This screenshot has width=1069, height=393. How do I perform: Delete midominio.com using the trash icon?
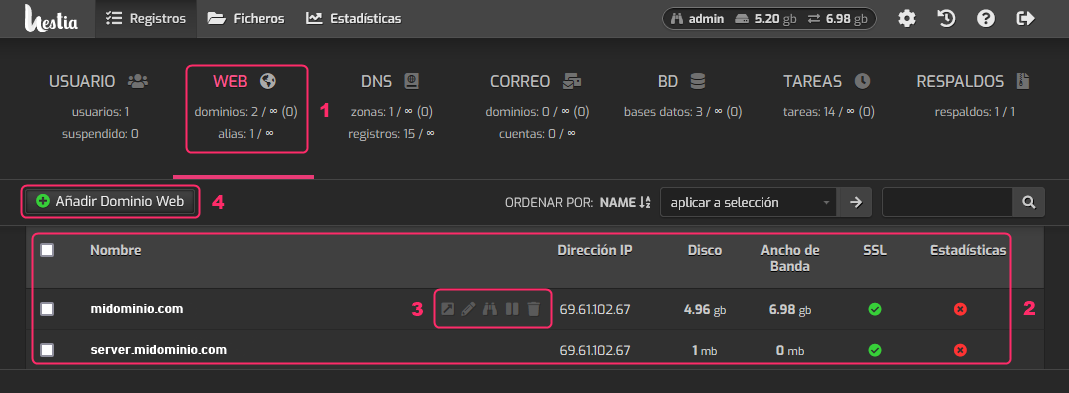pos(534,309)
